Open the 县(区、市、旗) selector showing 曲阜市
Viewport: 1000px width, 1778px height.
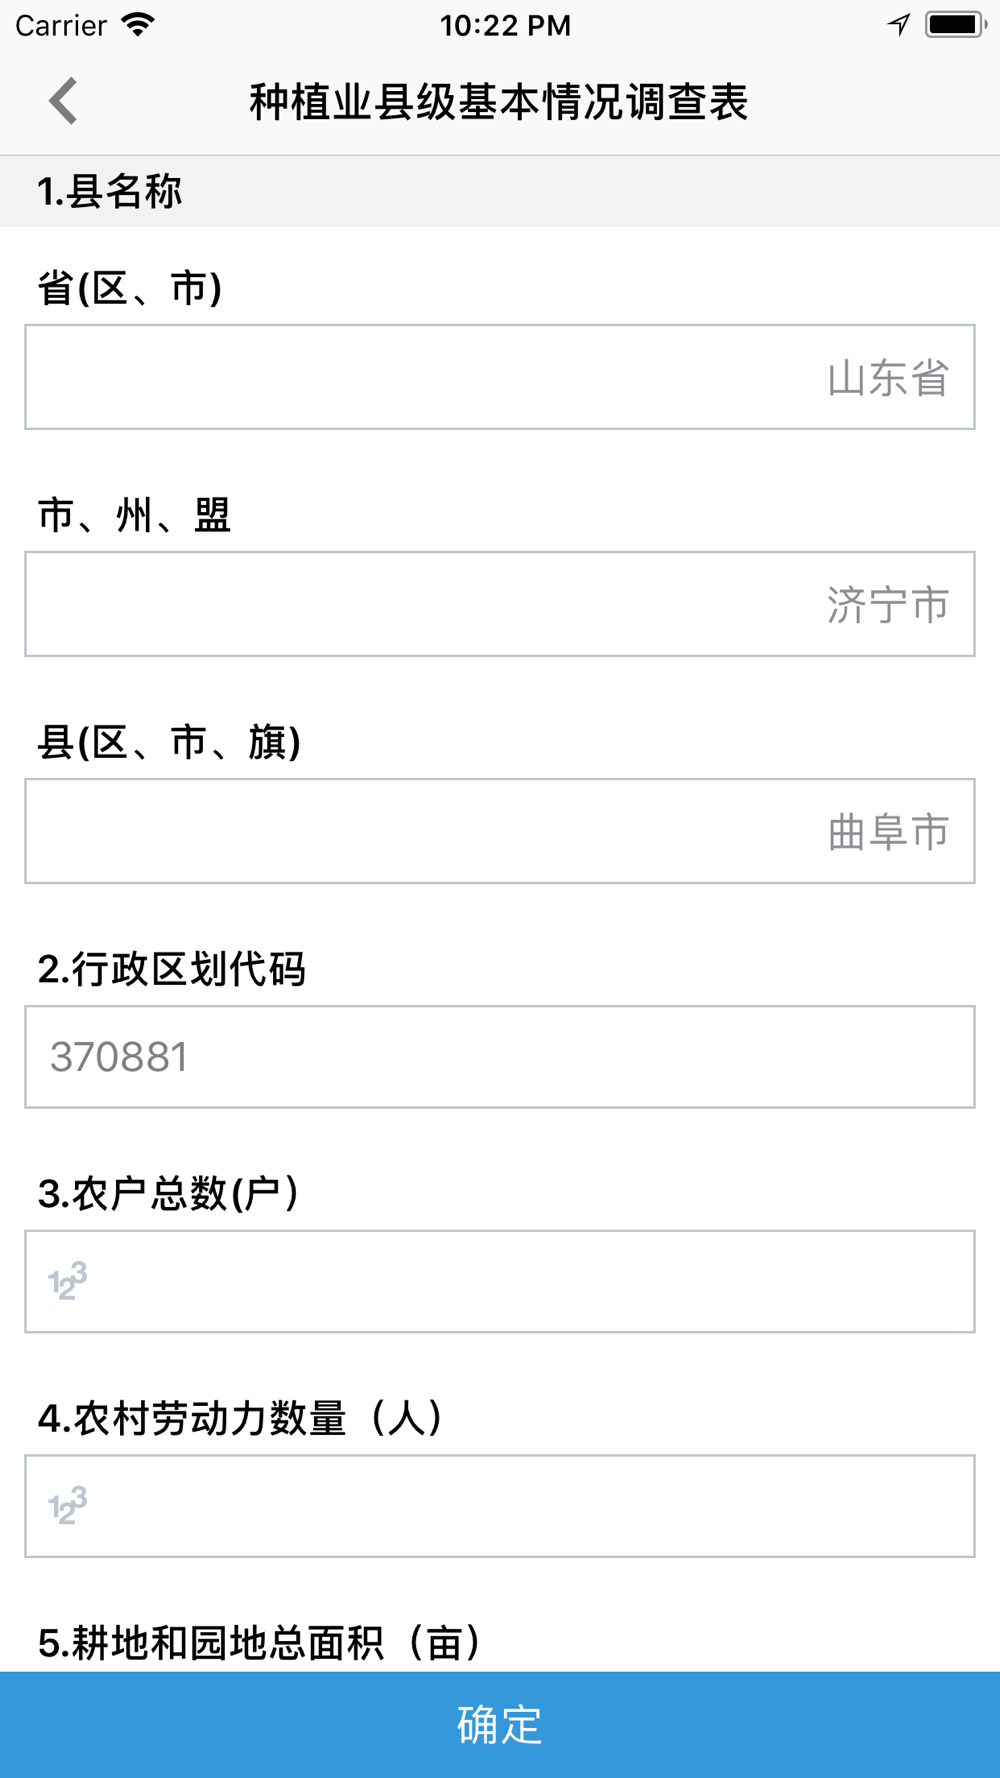pos(500,831)
